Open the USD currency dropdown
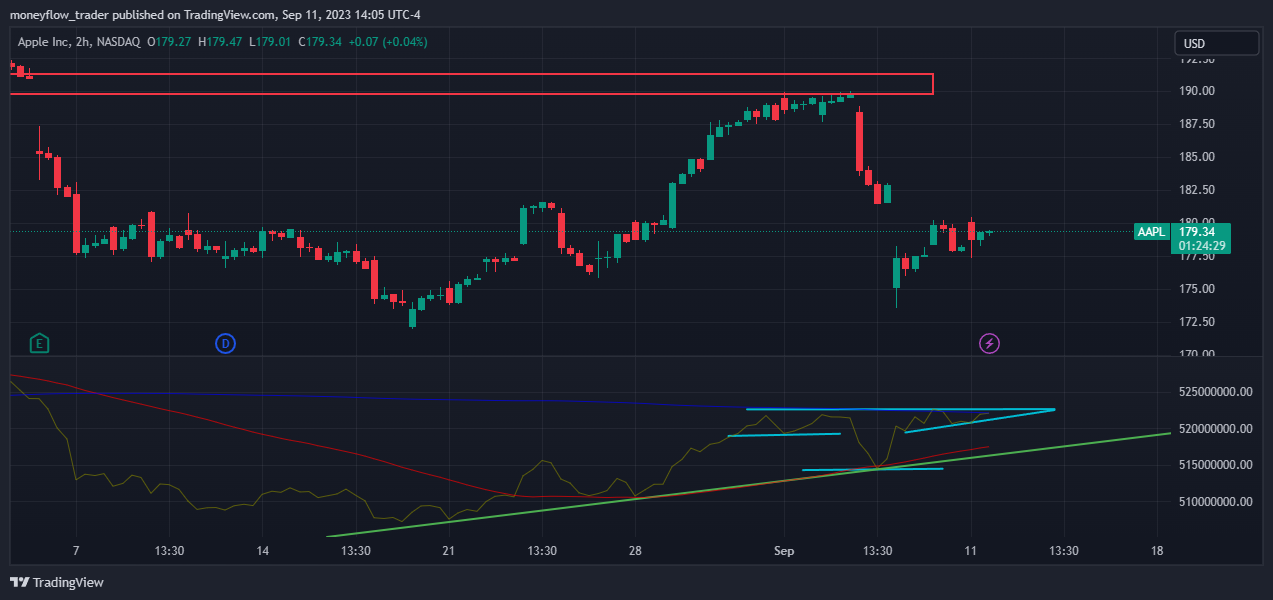This screenshot has height=600, width=1273. point(1216,43)
